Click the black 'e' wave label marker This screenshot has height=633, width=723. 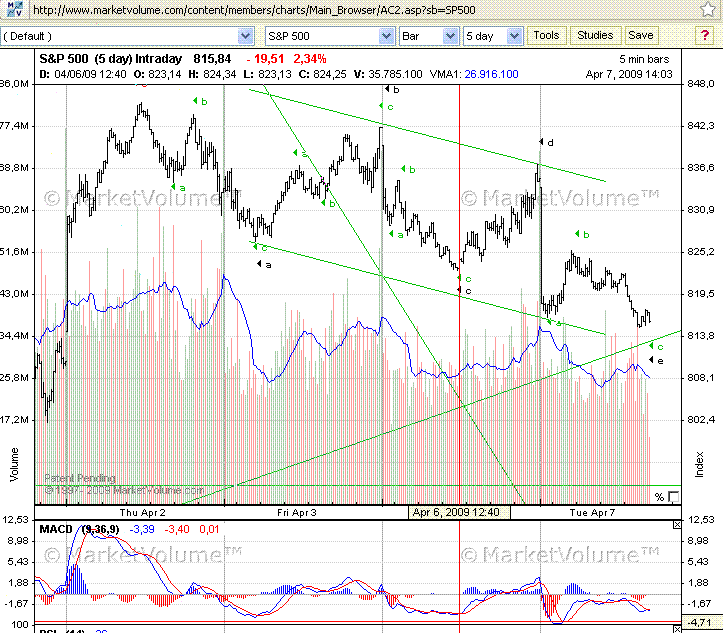[657, 361]
